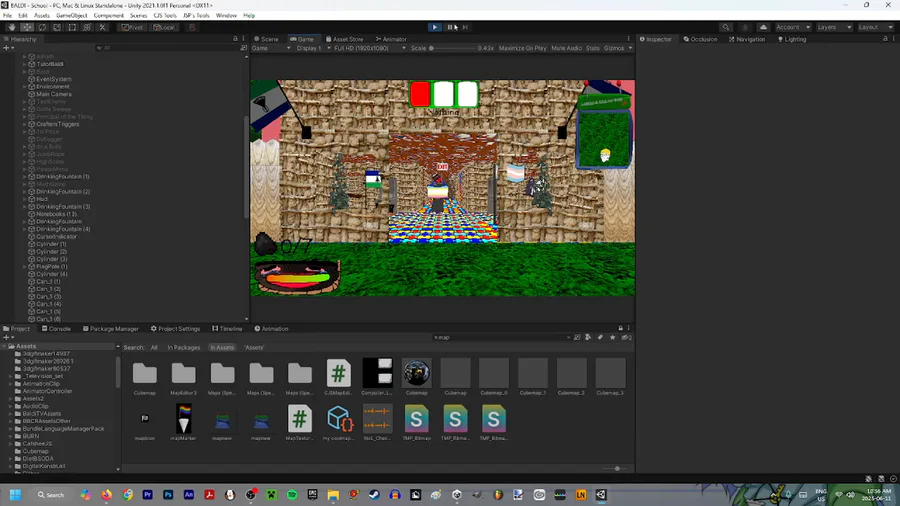900x506 pixels.
Task: Select the Hand tool in the toolbar
Action: click(11, 27)
